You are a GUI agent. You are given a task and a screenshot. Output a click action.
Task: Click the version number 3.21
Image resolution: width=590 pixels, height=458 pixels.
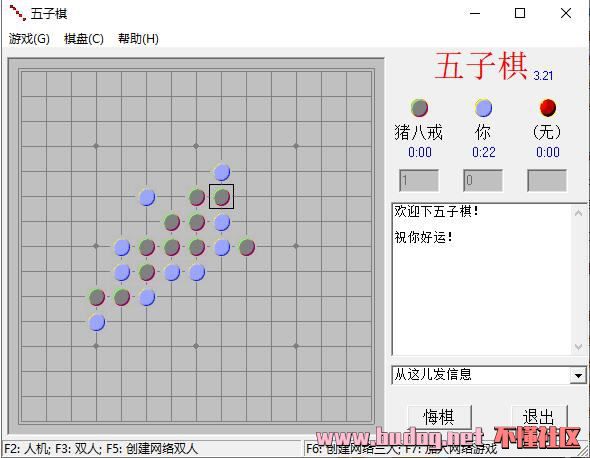point(543,76)
